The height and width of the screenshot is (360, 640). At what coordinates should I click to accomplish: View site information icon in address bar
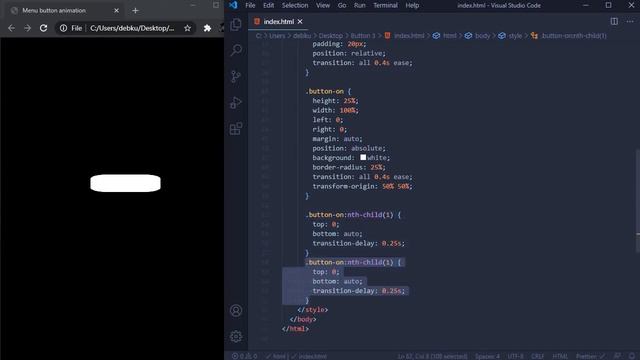[x=63, y=28]
